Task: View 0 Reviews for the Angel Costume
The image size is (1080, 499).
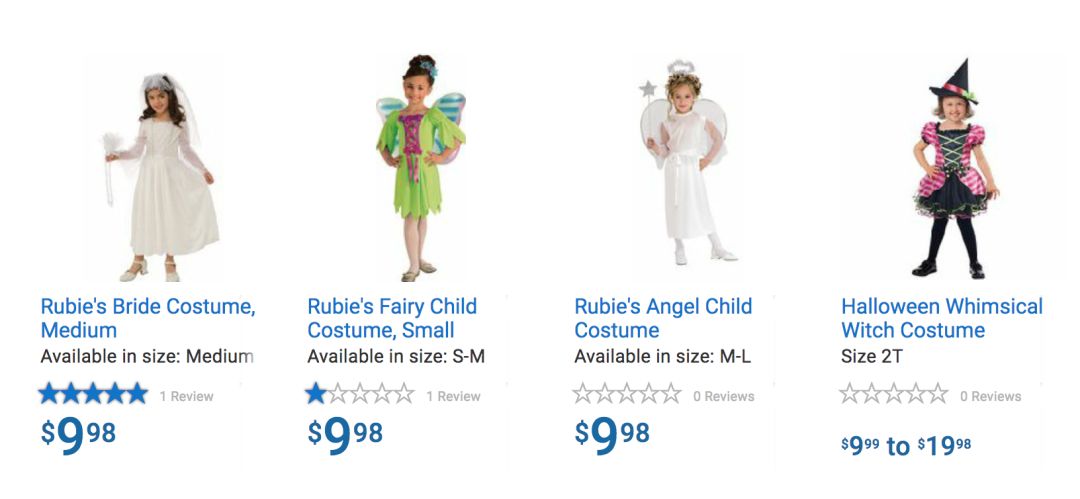Action: click(724, 396)
